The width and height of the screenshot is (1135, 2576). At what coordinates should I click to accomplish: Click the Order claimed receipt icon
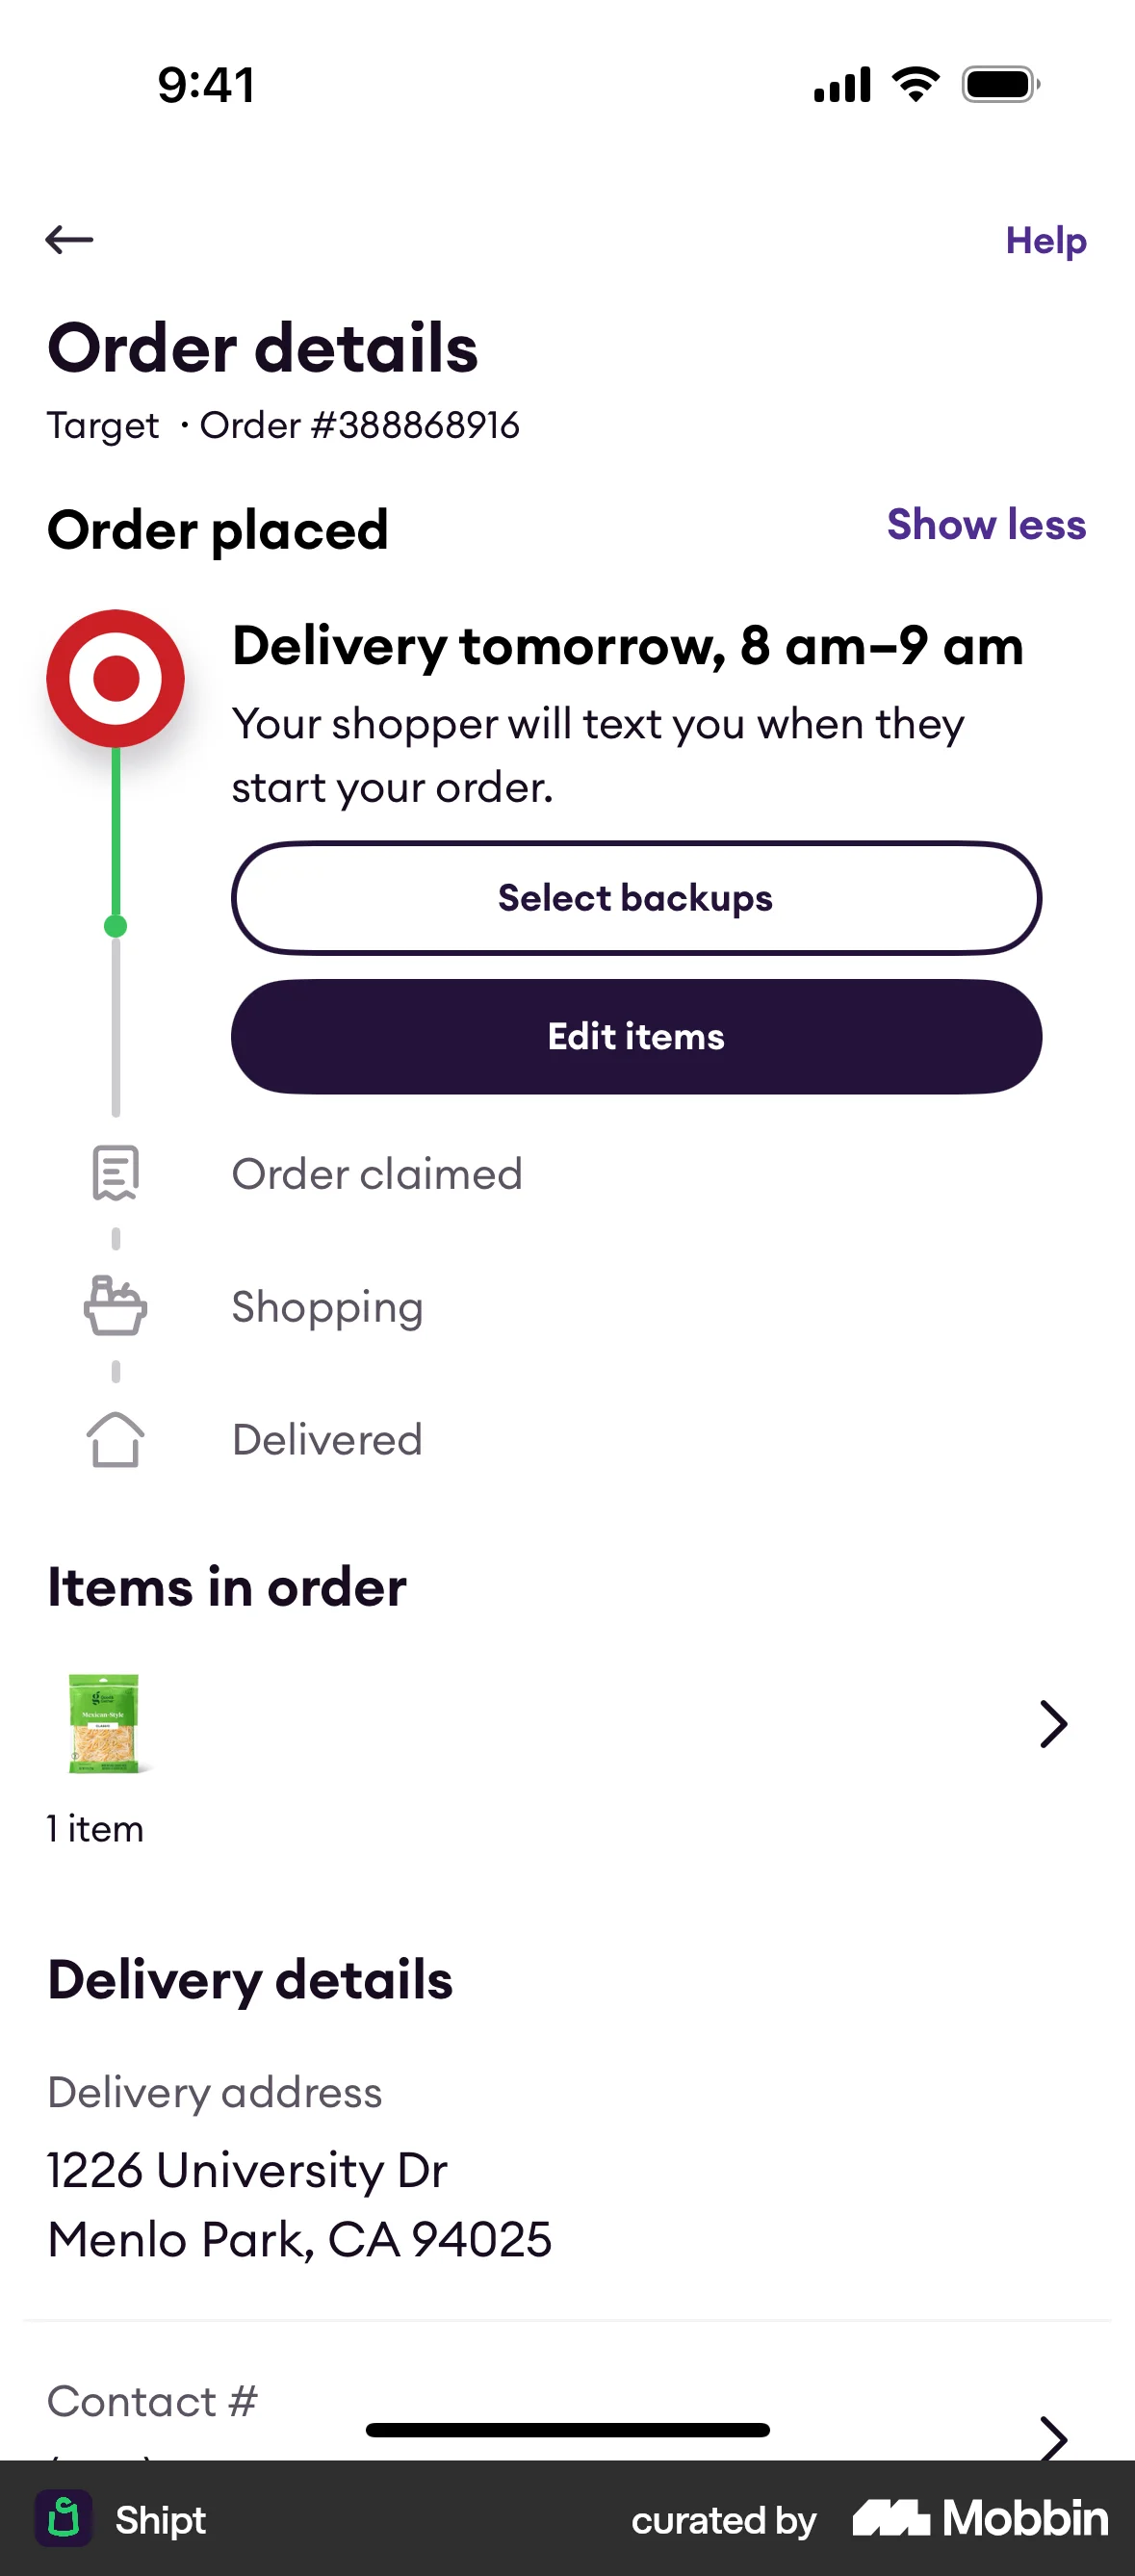coord(114,1172)
